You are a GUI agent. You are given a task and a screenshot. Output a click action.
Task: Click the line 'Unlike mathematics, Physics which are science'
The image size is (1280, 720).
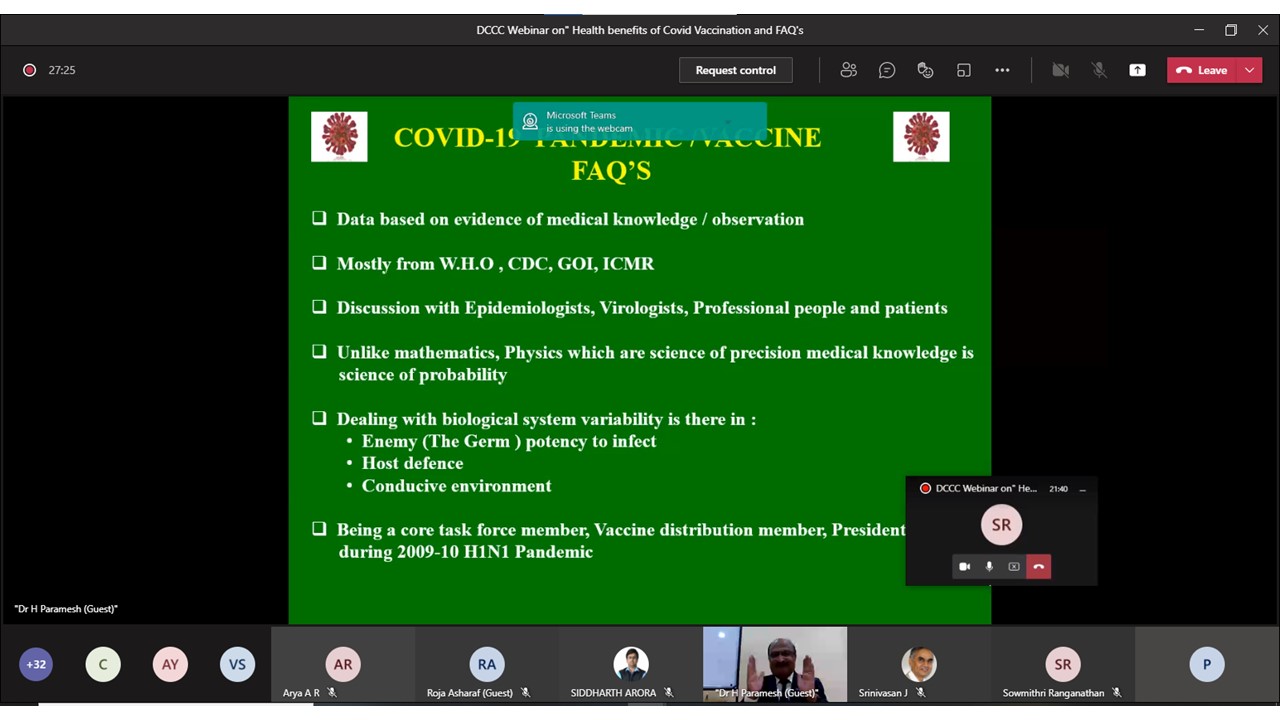tap(655, 352)
